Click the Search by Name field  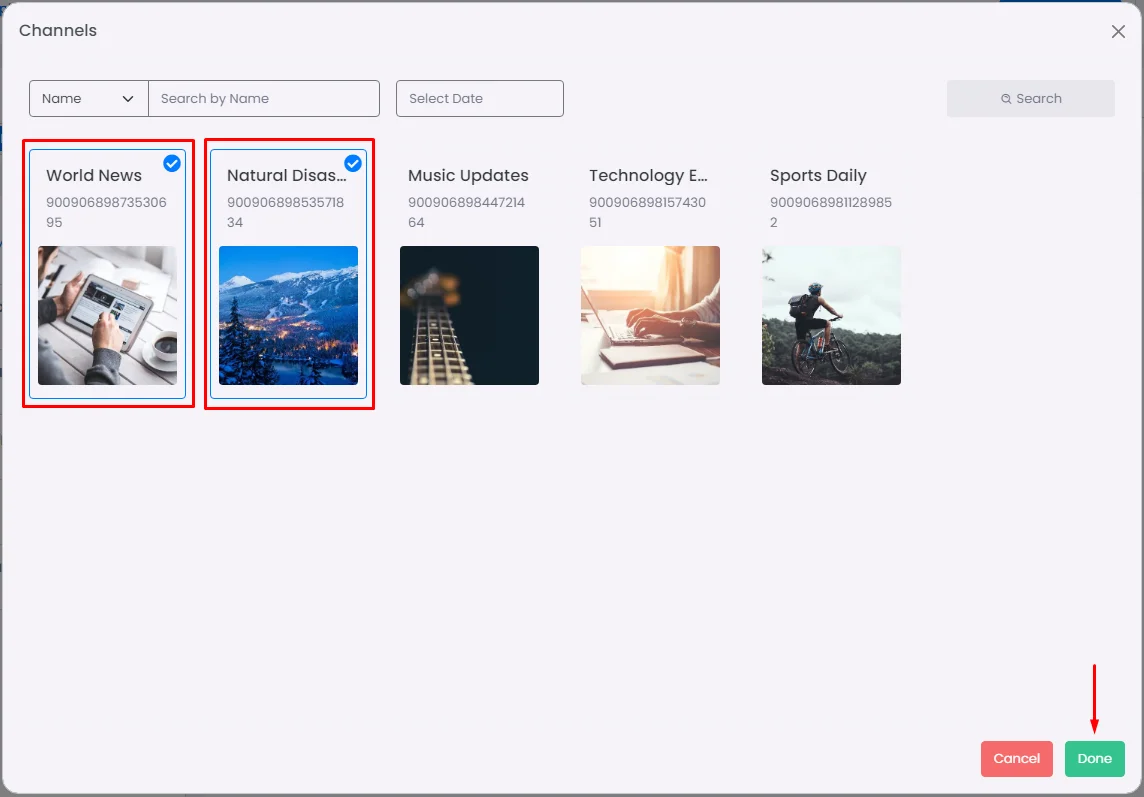pos(264,99)
